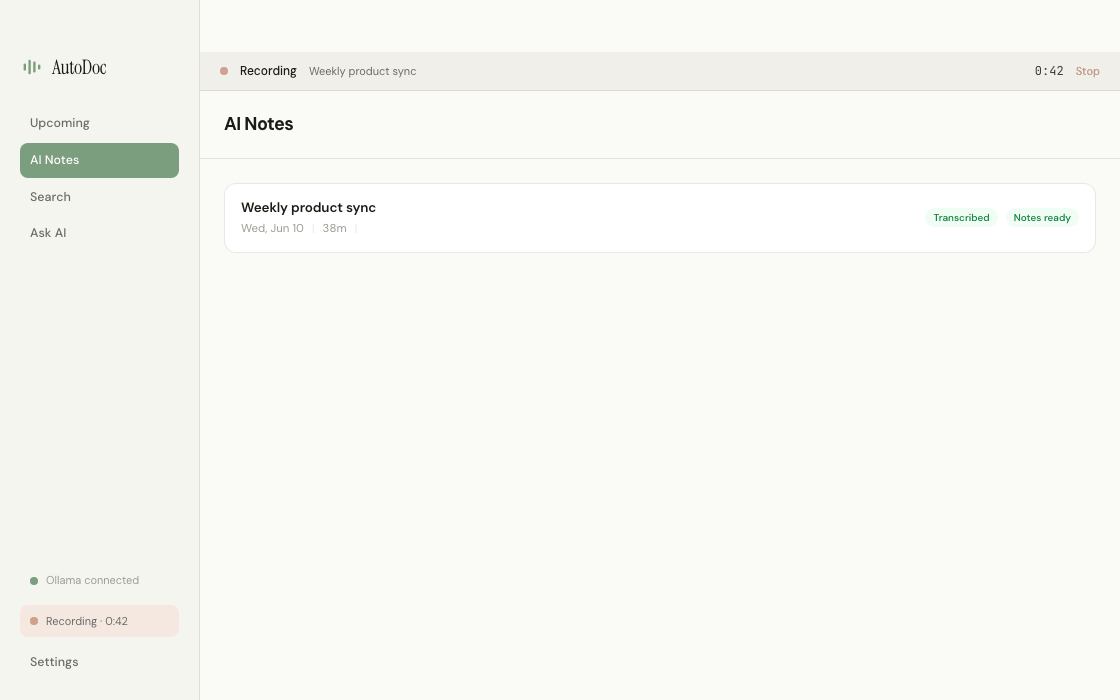Select AI Notes in sidebar

pos(99,160)
